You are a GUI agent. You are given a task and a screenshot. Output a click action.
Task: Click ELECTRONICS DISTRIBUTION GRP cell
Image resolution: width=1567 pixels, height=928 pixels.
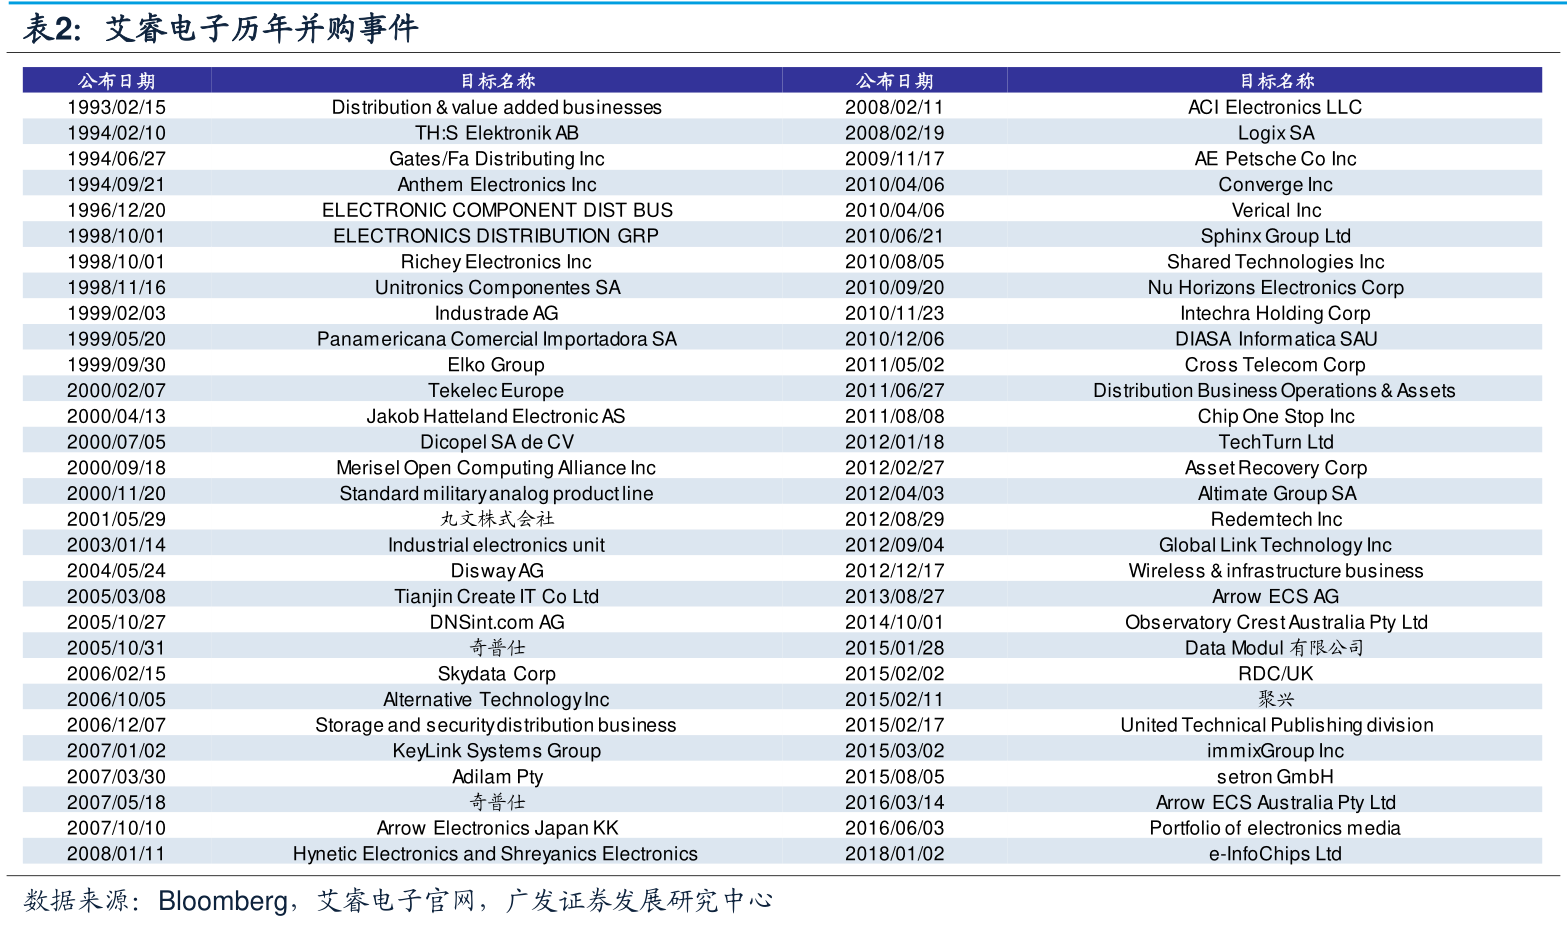pyautogui.click(x=497, y=236)
